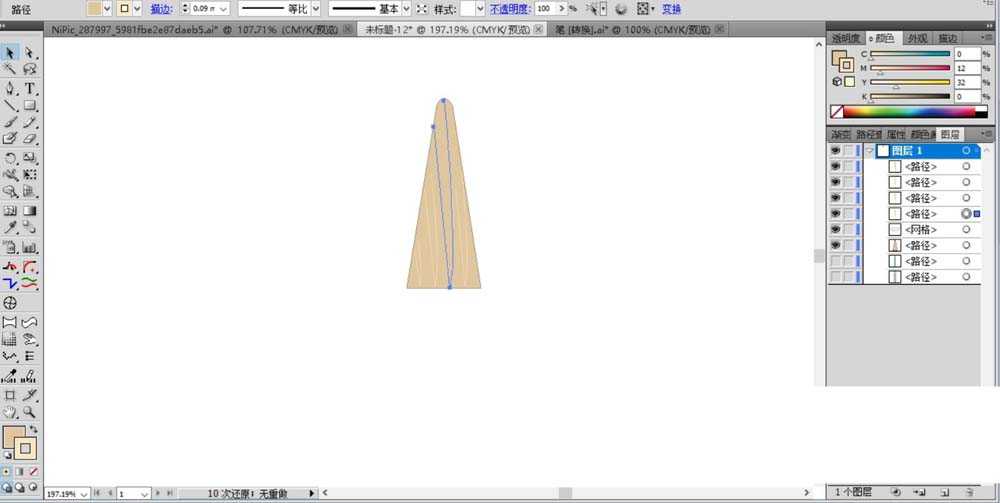Click the None (red slash) button in toolbox
Image resolution: width=1000 pixels, height=503 pixels.
(33, 471)
